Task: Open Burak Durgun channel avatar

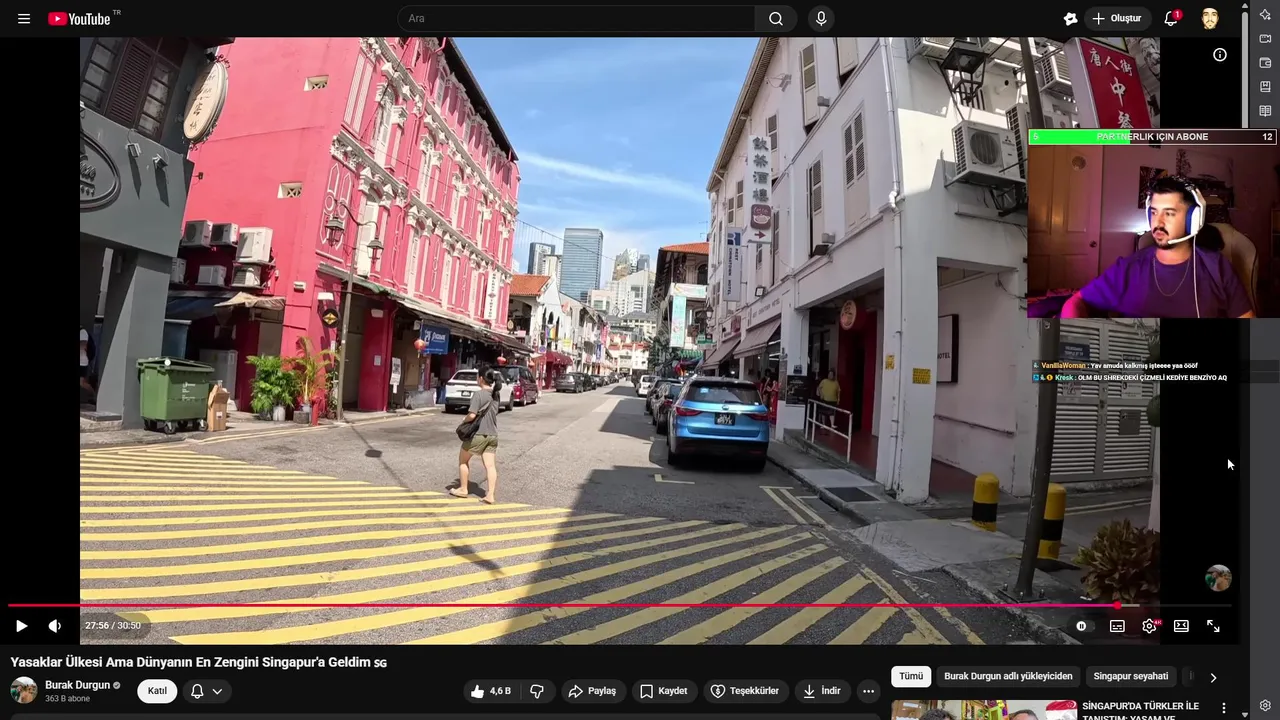Action: 24,691
